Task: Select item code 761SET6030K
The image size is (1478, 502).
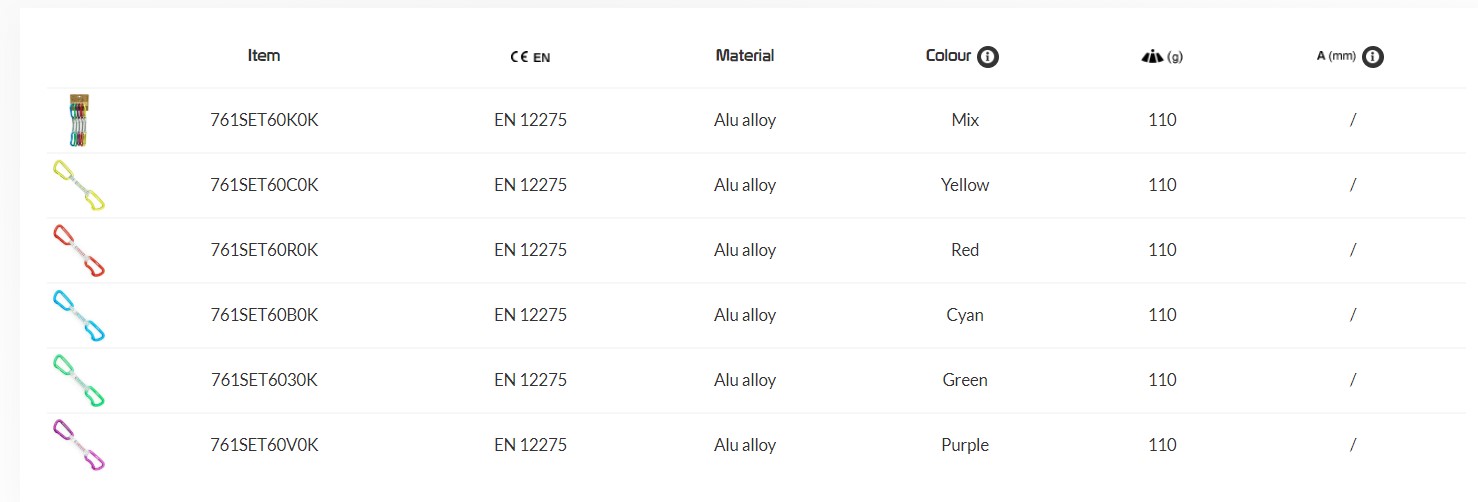Action: [264, 380]
